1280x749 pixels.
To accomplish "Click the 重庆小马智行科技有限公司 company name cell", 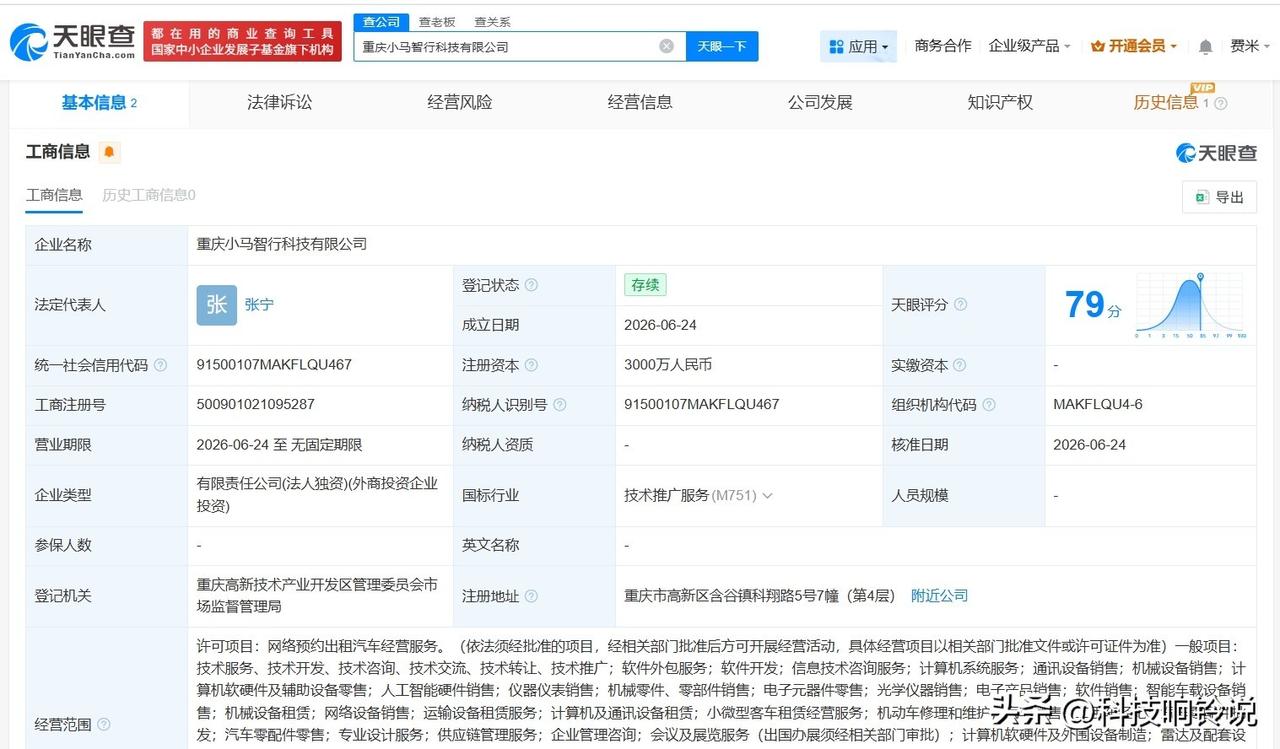I will click(x=282, y=244).
